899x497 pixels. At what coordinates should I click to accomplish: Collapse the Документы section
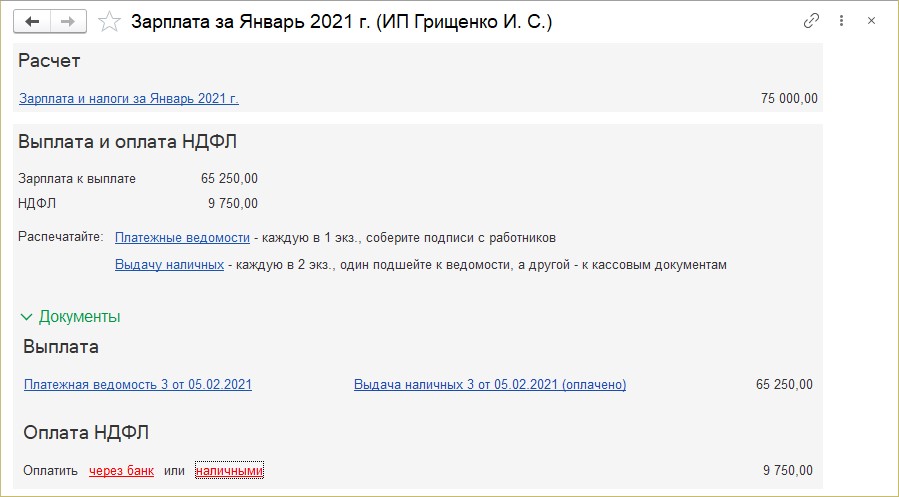(71, 316)
